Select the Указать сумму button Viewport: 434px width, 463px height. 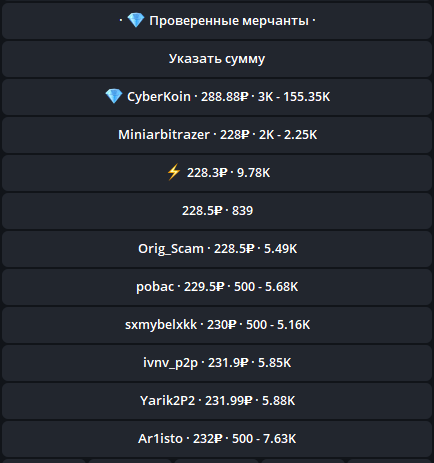coord(217,59)
